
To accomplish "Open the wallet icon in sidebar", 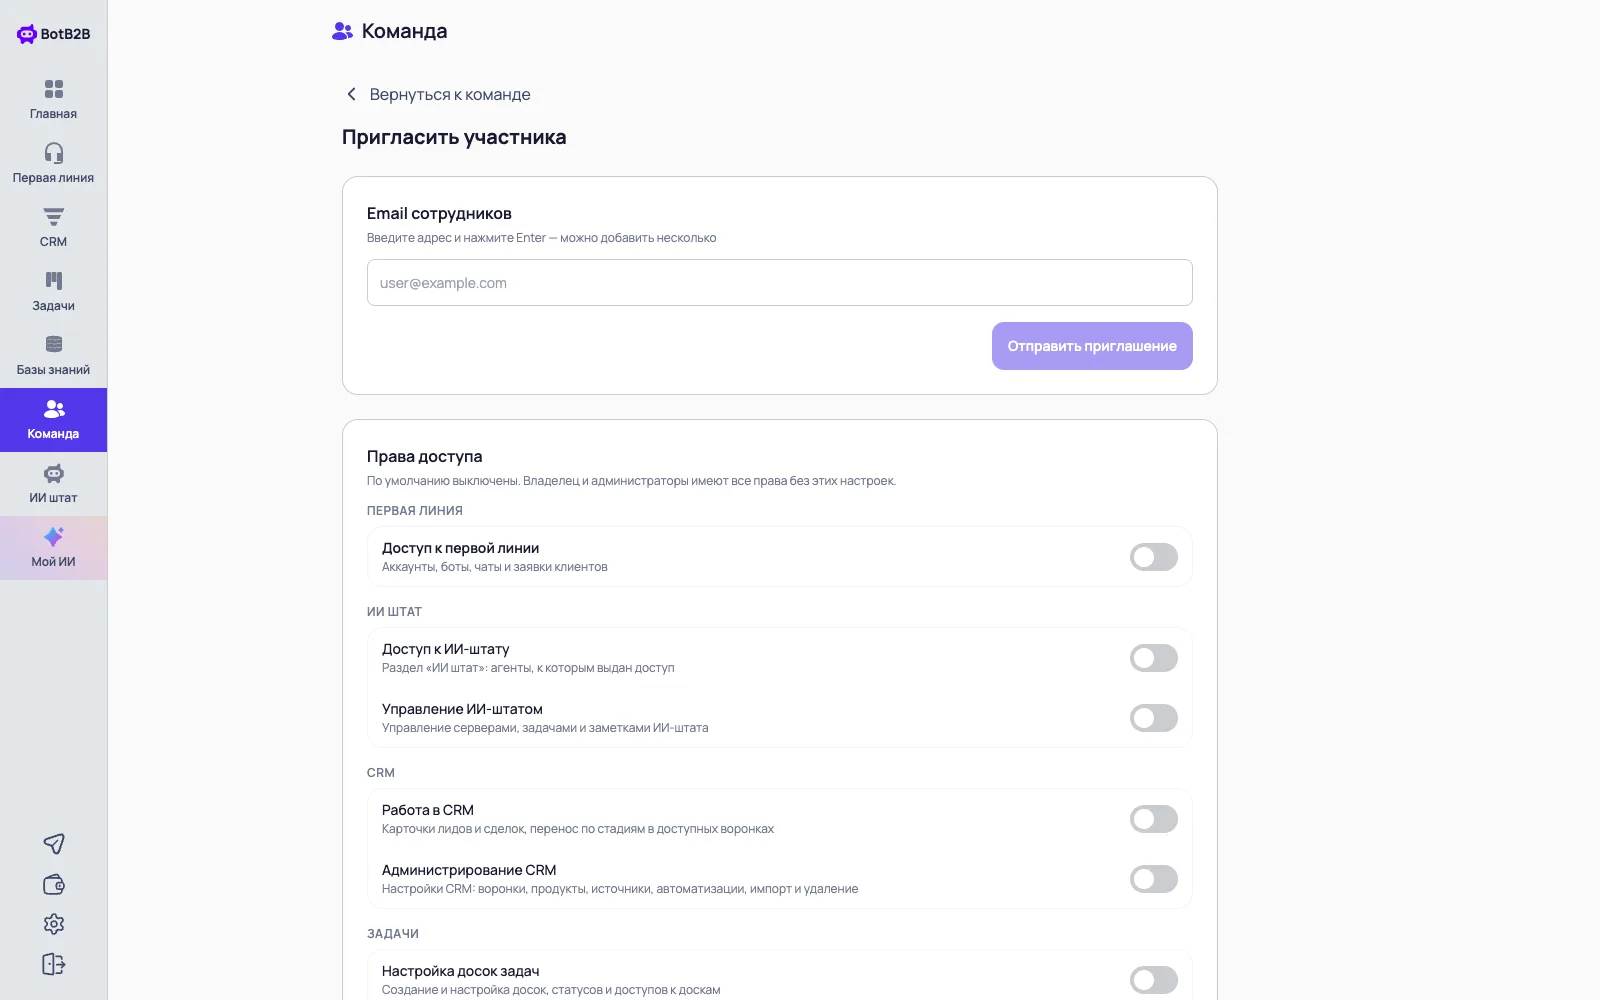I will [54, 884].
